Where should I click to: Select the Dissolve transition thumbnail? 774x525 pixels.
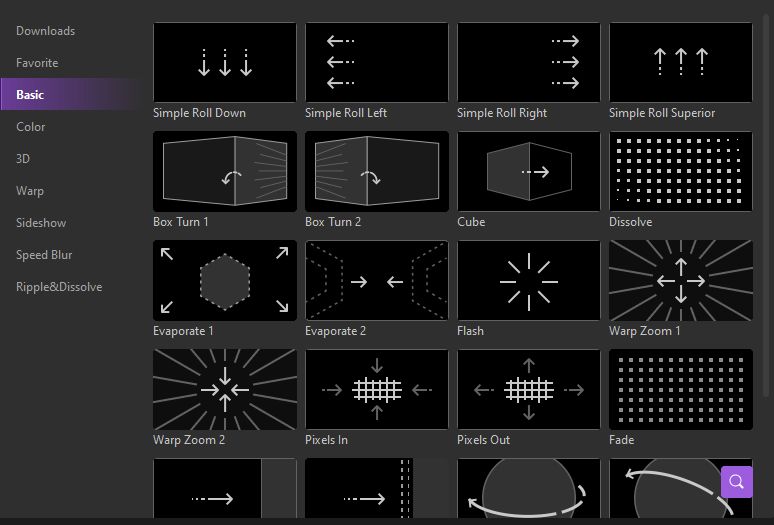click(x=681, y=172)
